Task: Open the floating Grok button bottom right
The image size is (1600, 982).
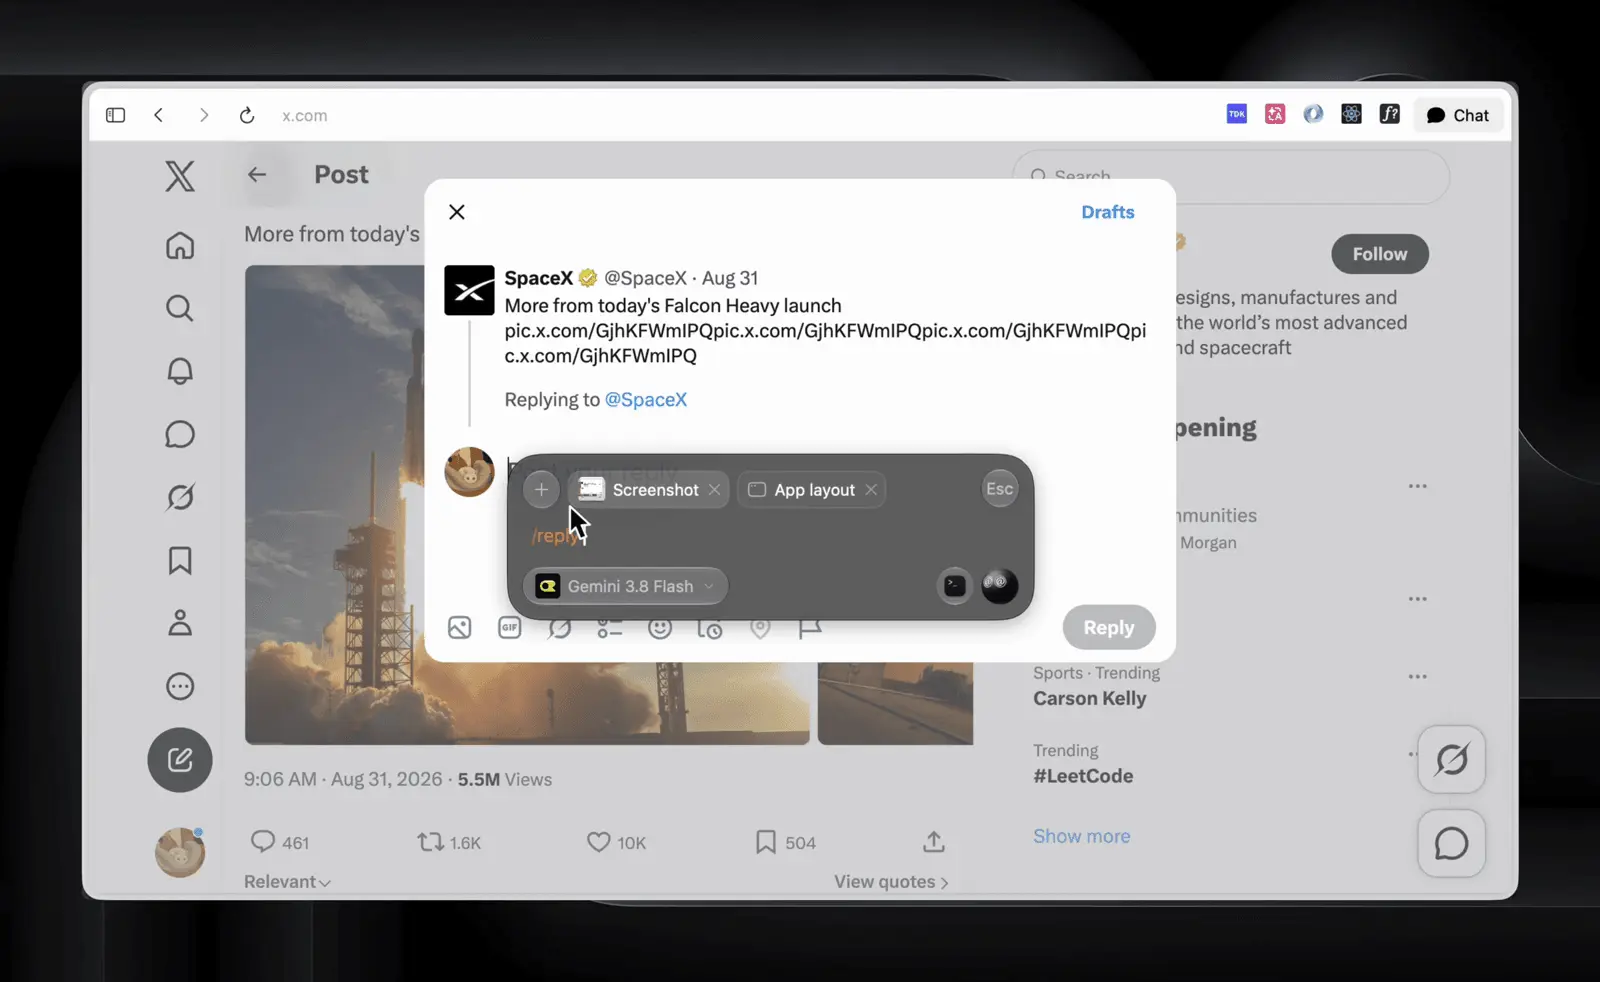Action: [1452, 760]
